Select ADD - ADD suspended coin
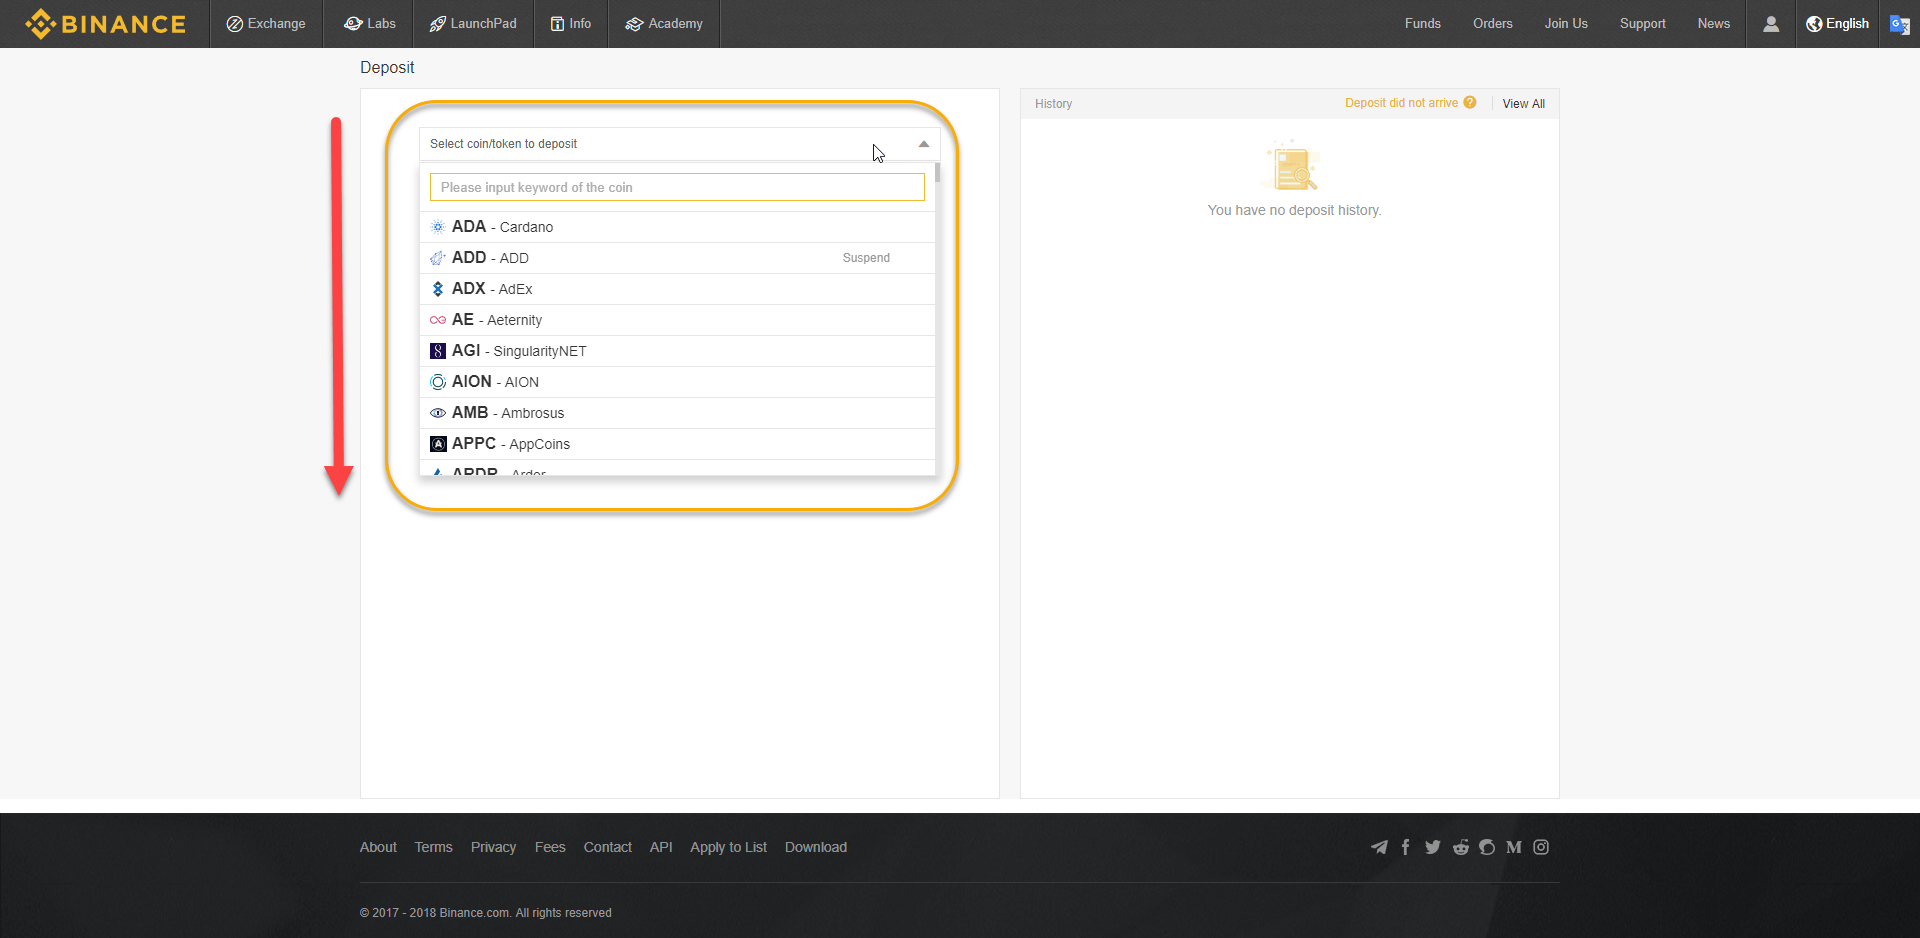 [677, 258]
